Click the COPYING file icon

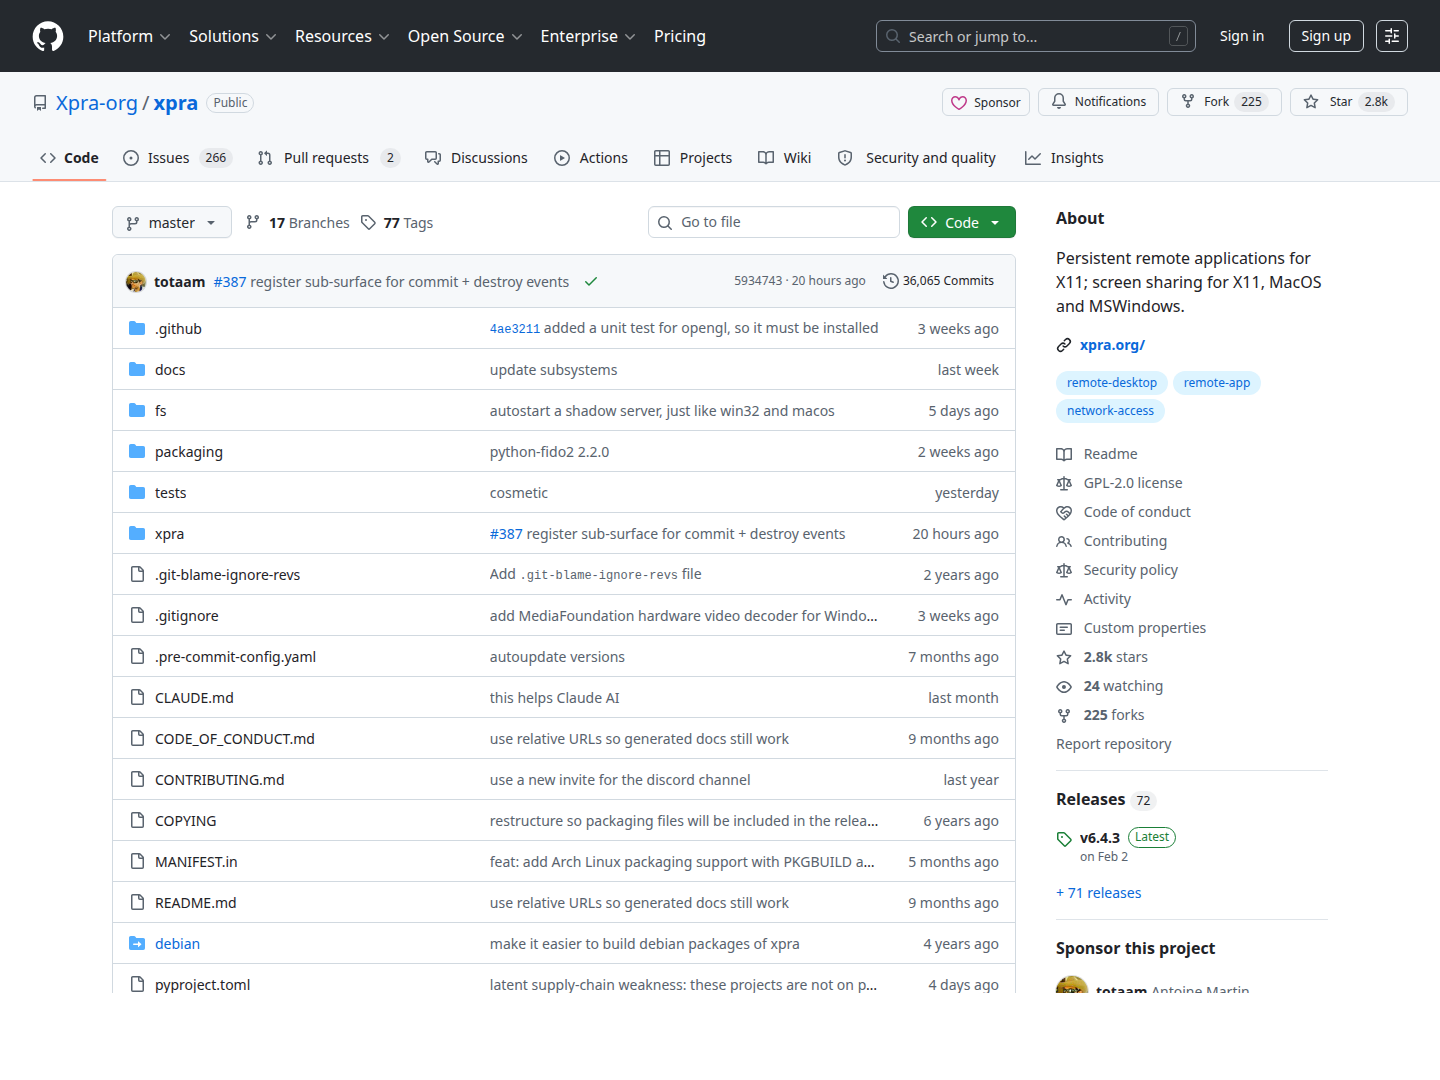point(137,821)
